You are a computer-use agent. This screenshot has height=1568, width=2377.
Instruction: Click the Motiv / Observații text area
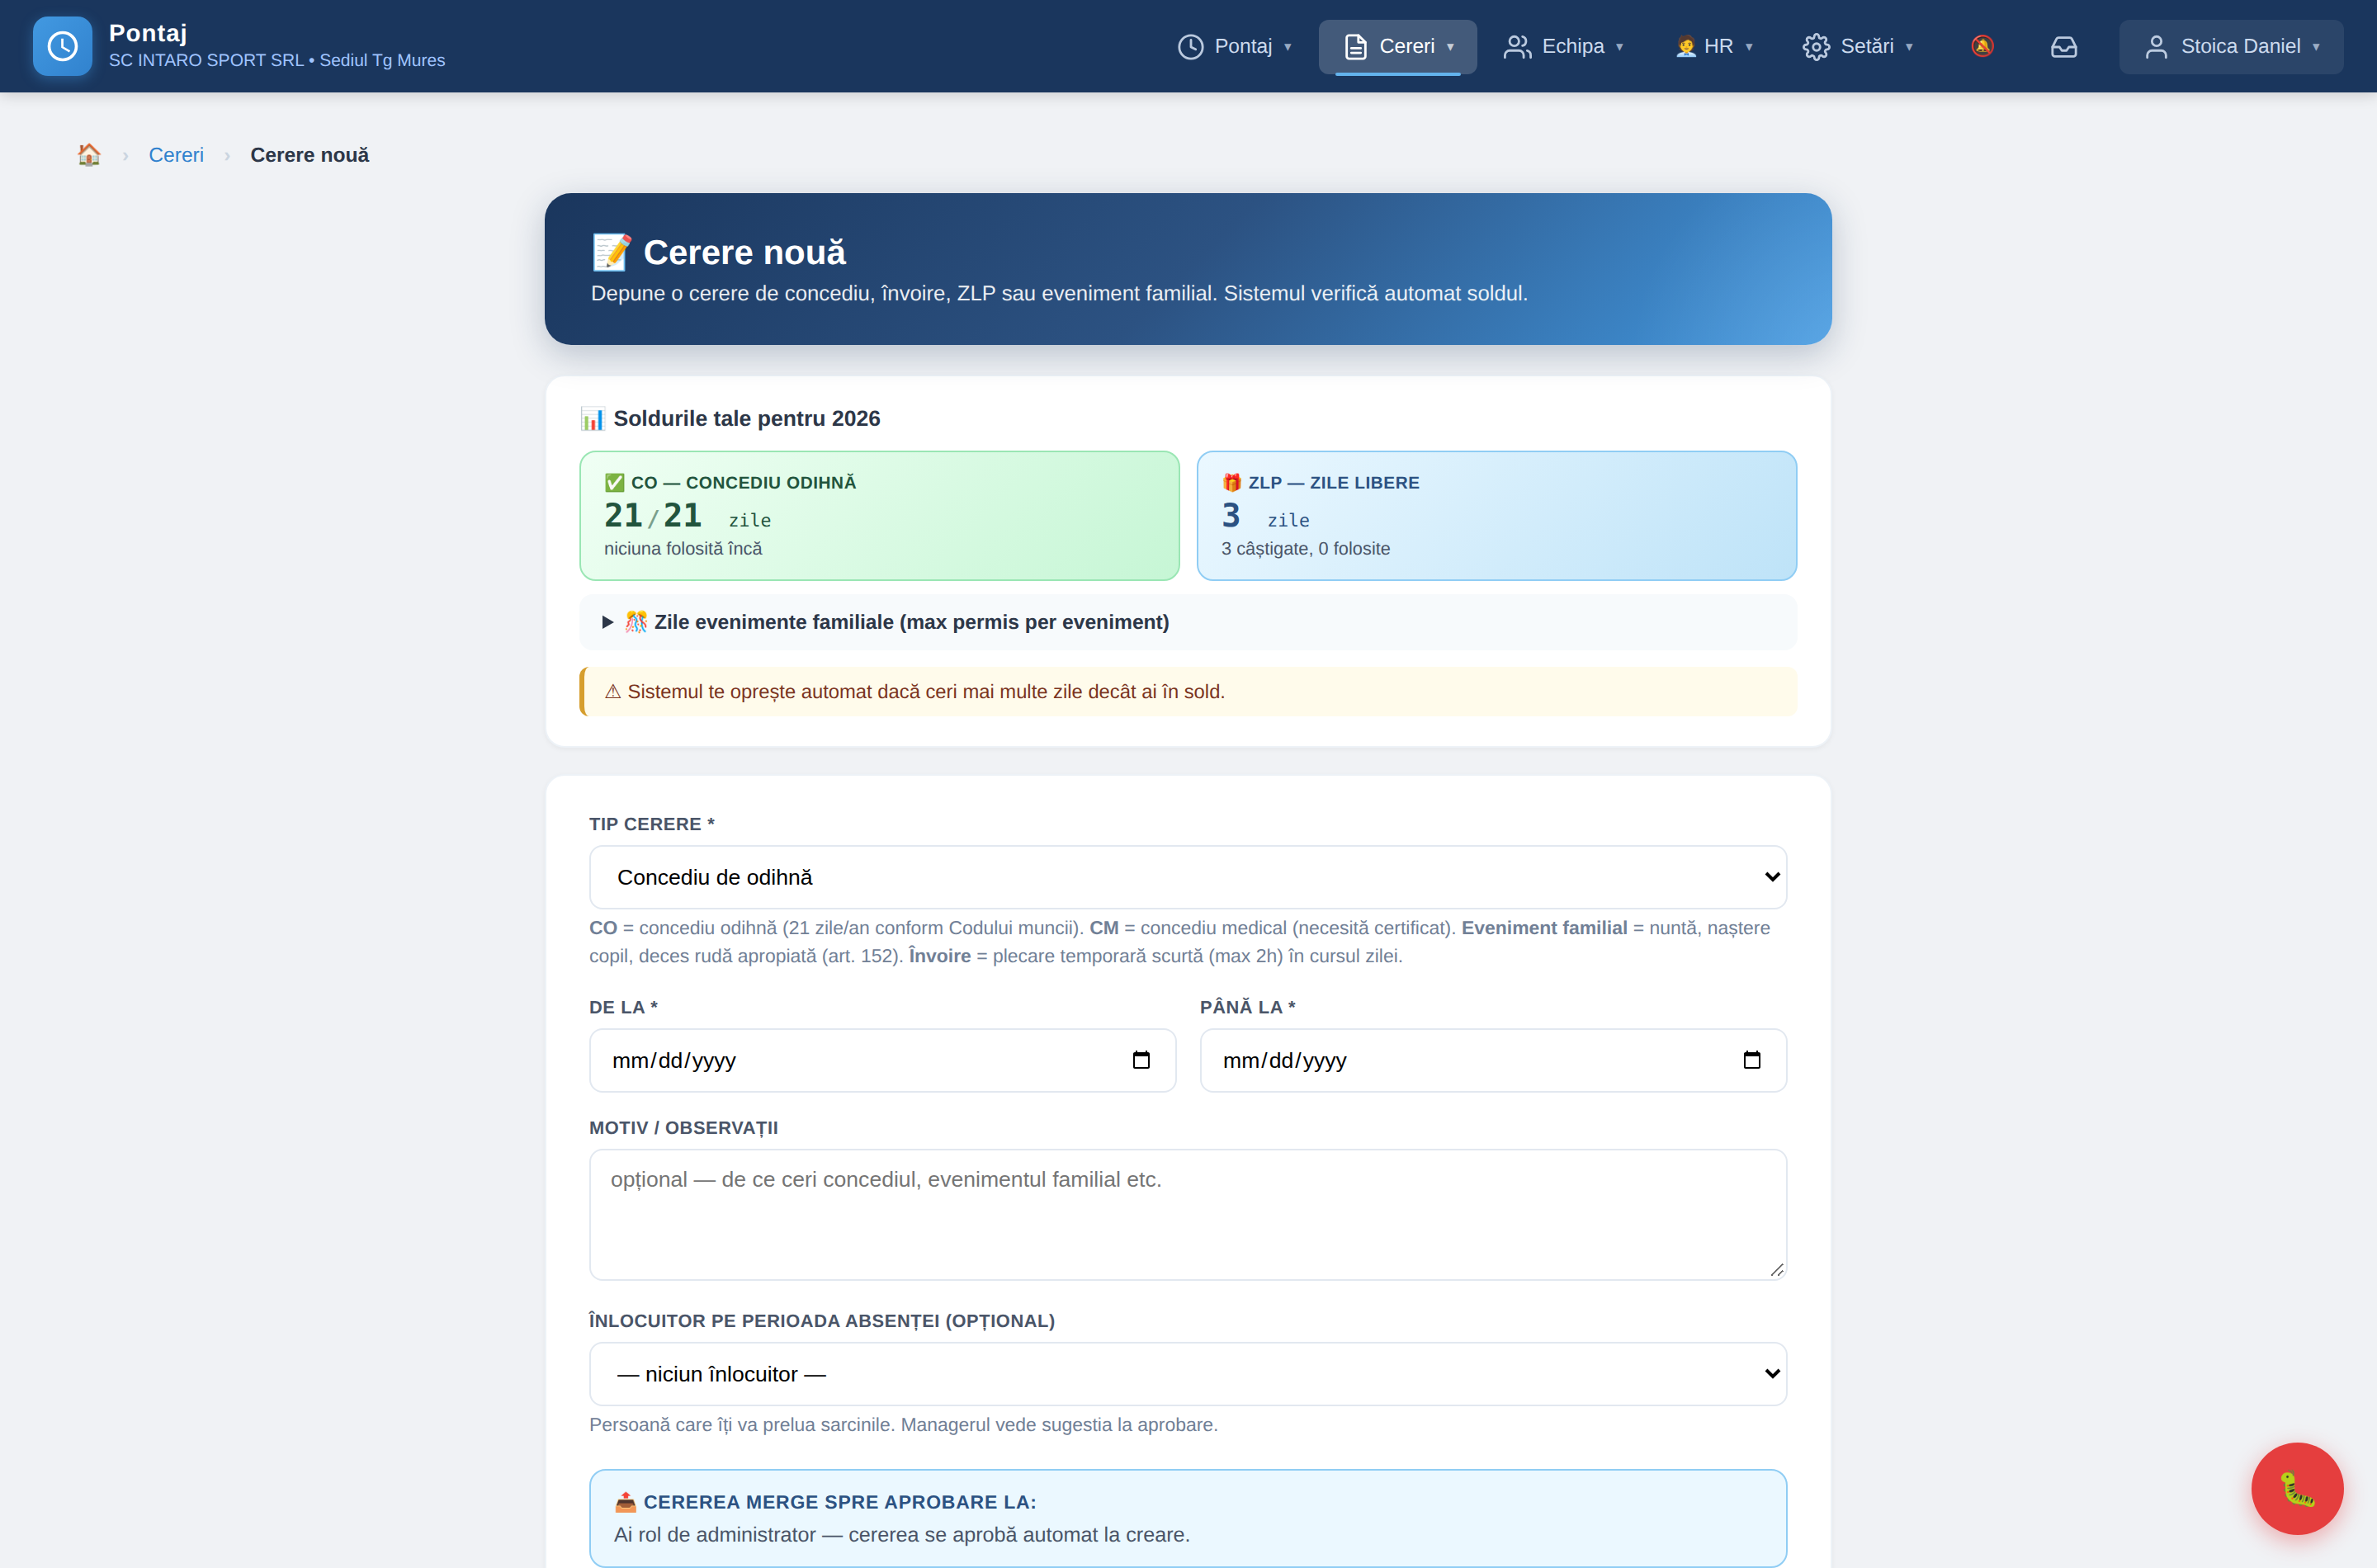1187,1214
